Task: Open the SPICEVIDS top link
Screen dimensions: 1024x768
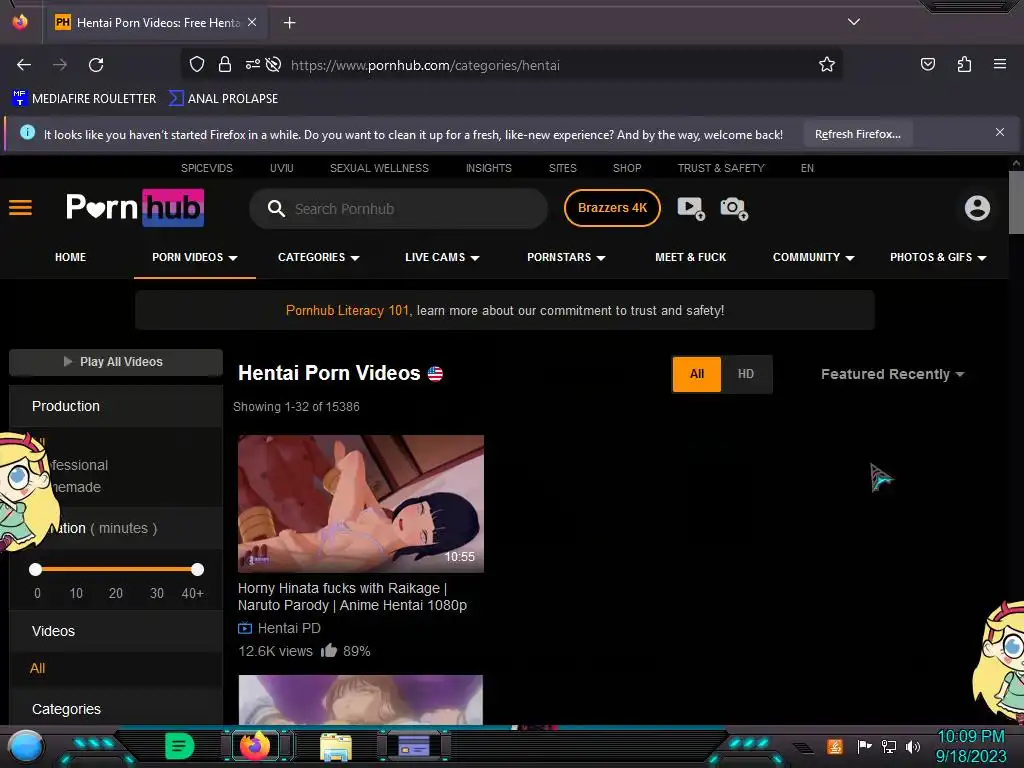Action: pyautogui.click(x=206, y=168)
